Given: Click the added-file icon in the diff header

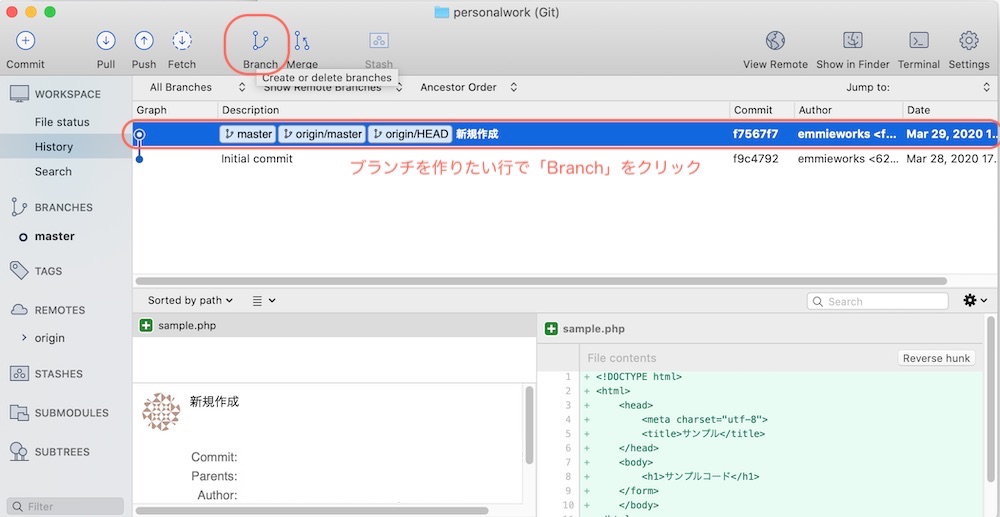Looking at the screenshot, I should point(550,329).
